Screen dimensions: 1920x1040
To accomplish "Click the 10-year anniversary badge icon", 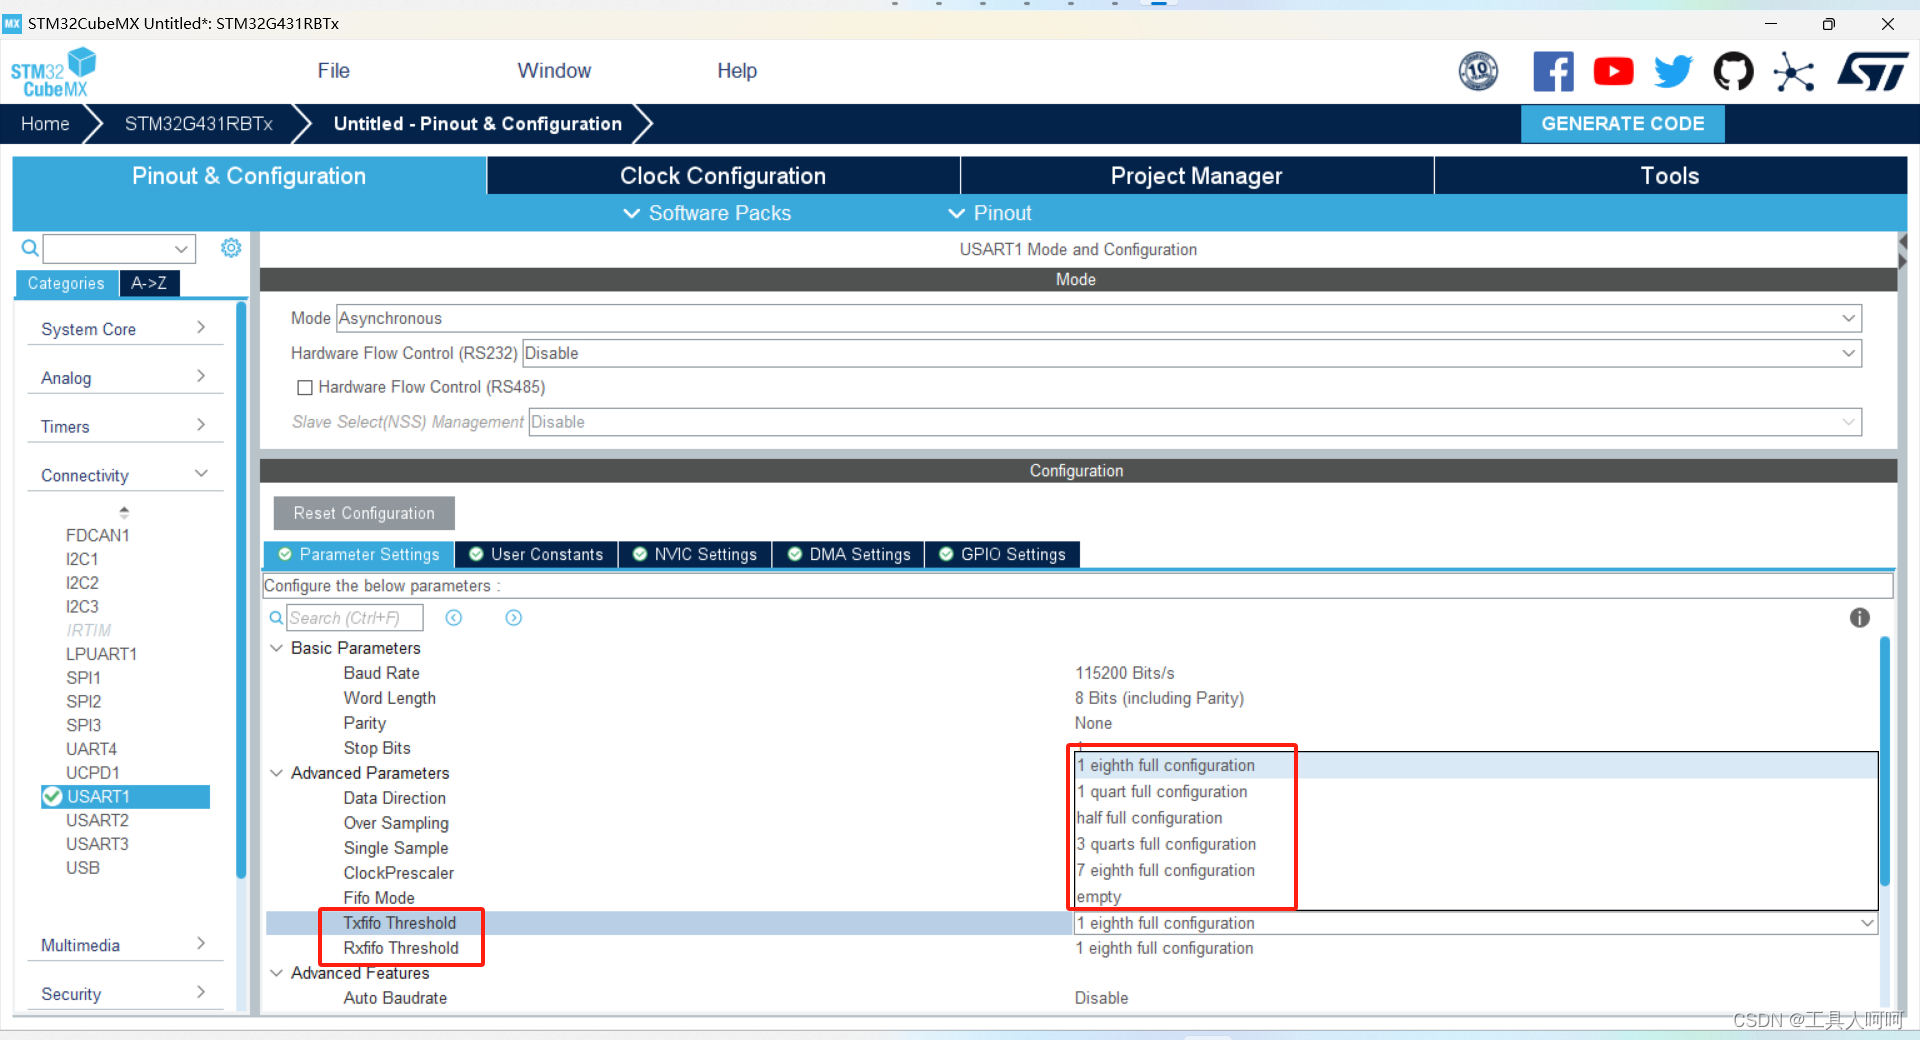I will click(1478, 71).
